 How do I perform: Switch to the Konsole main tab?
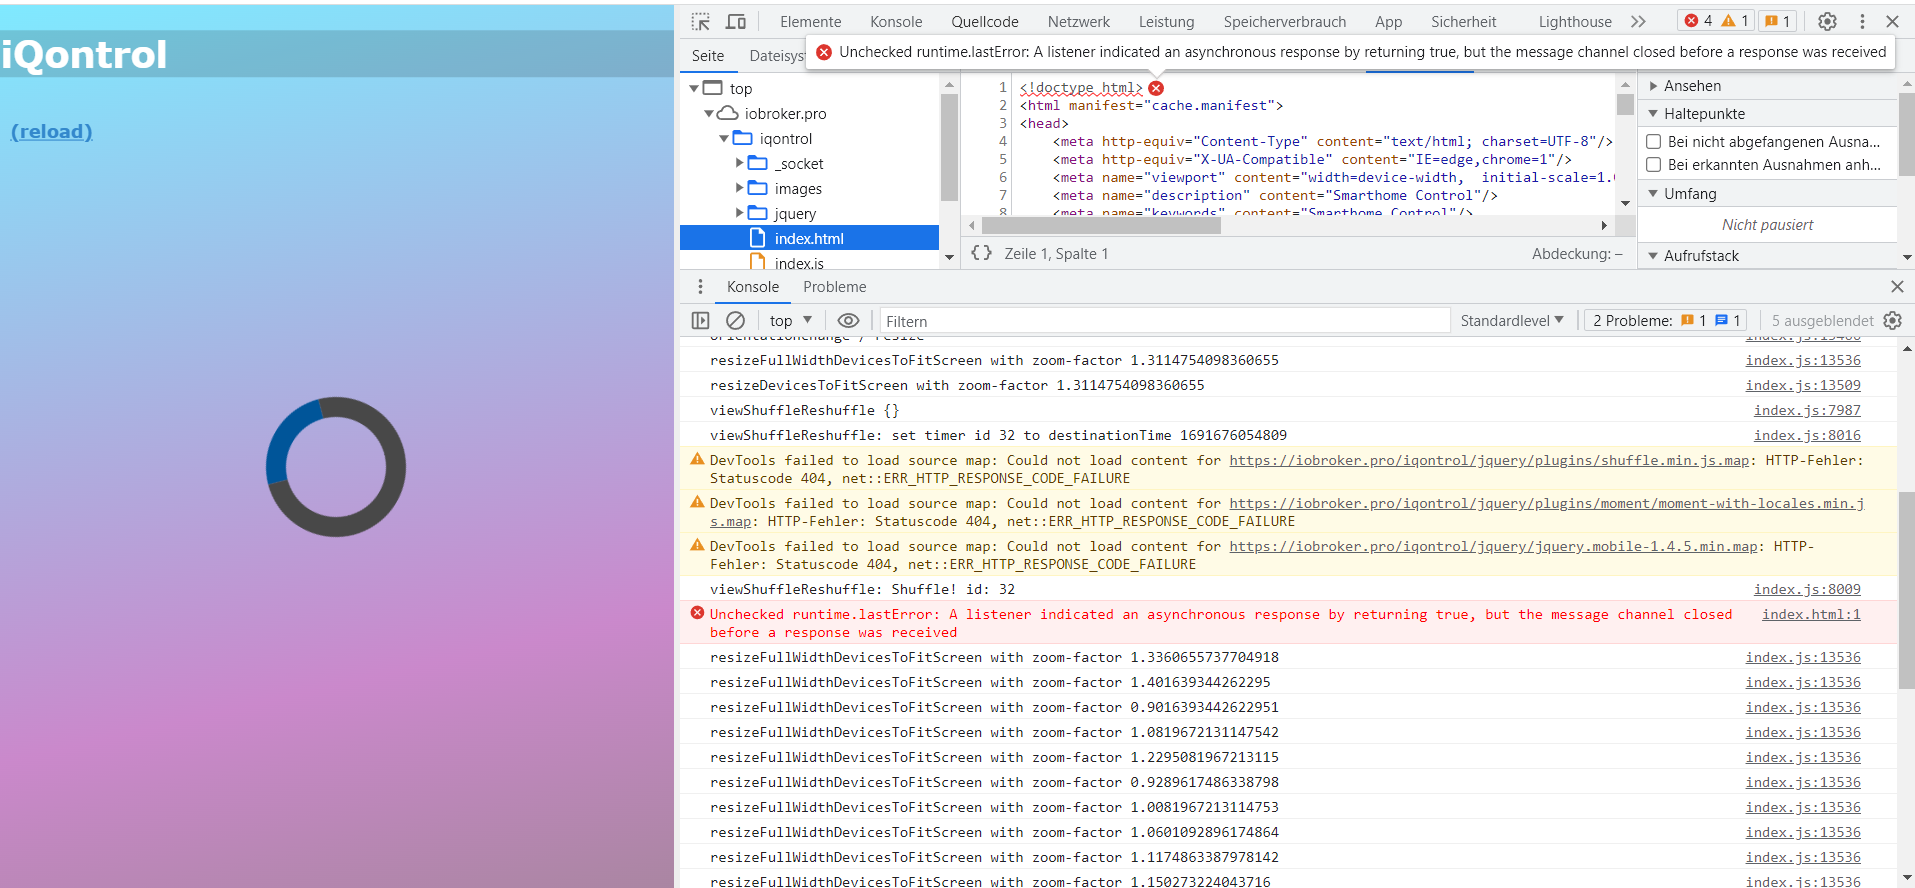tap(896, 22)
